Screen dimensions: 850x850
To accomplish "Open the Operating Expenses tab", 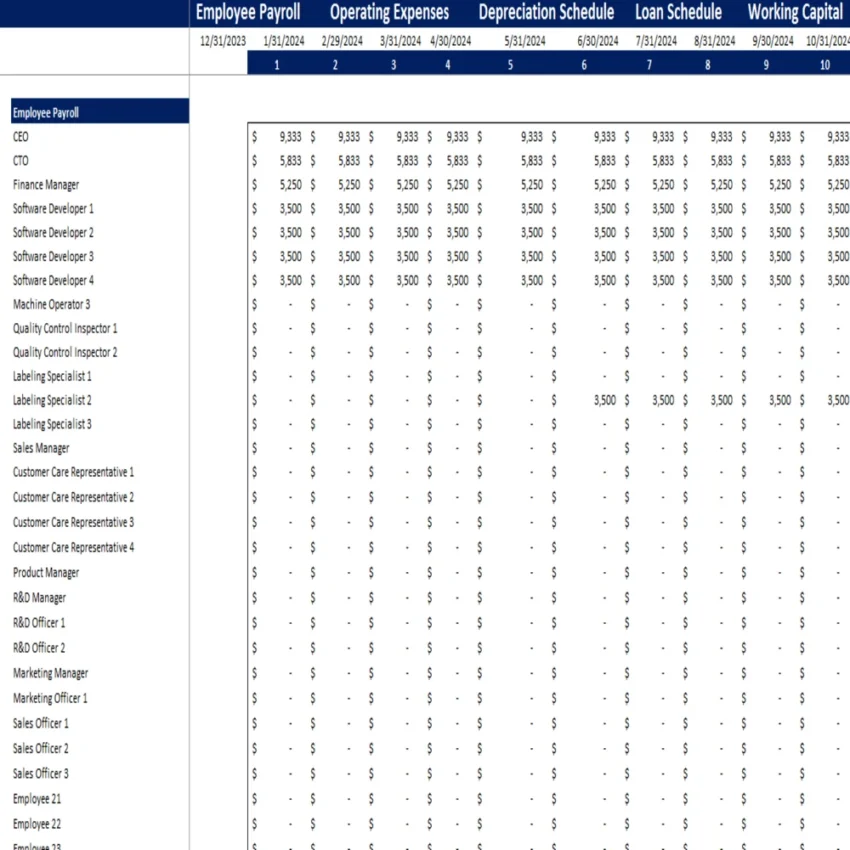I will point(388,12).
